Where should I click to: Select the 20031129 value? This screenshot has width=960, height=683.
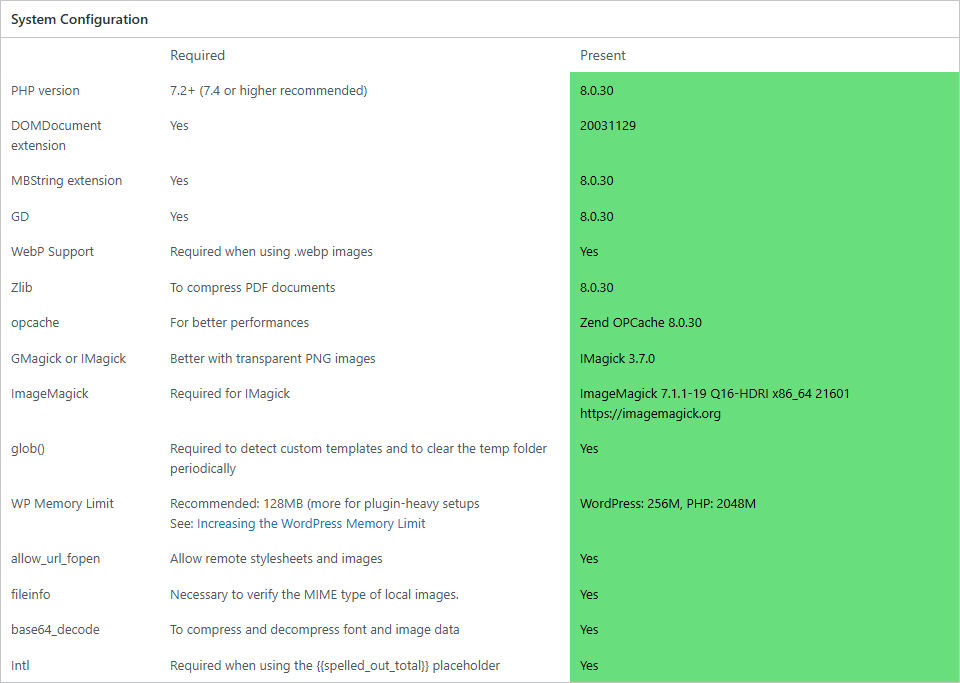click(608, 125)
